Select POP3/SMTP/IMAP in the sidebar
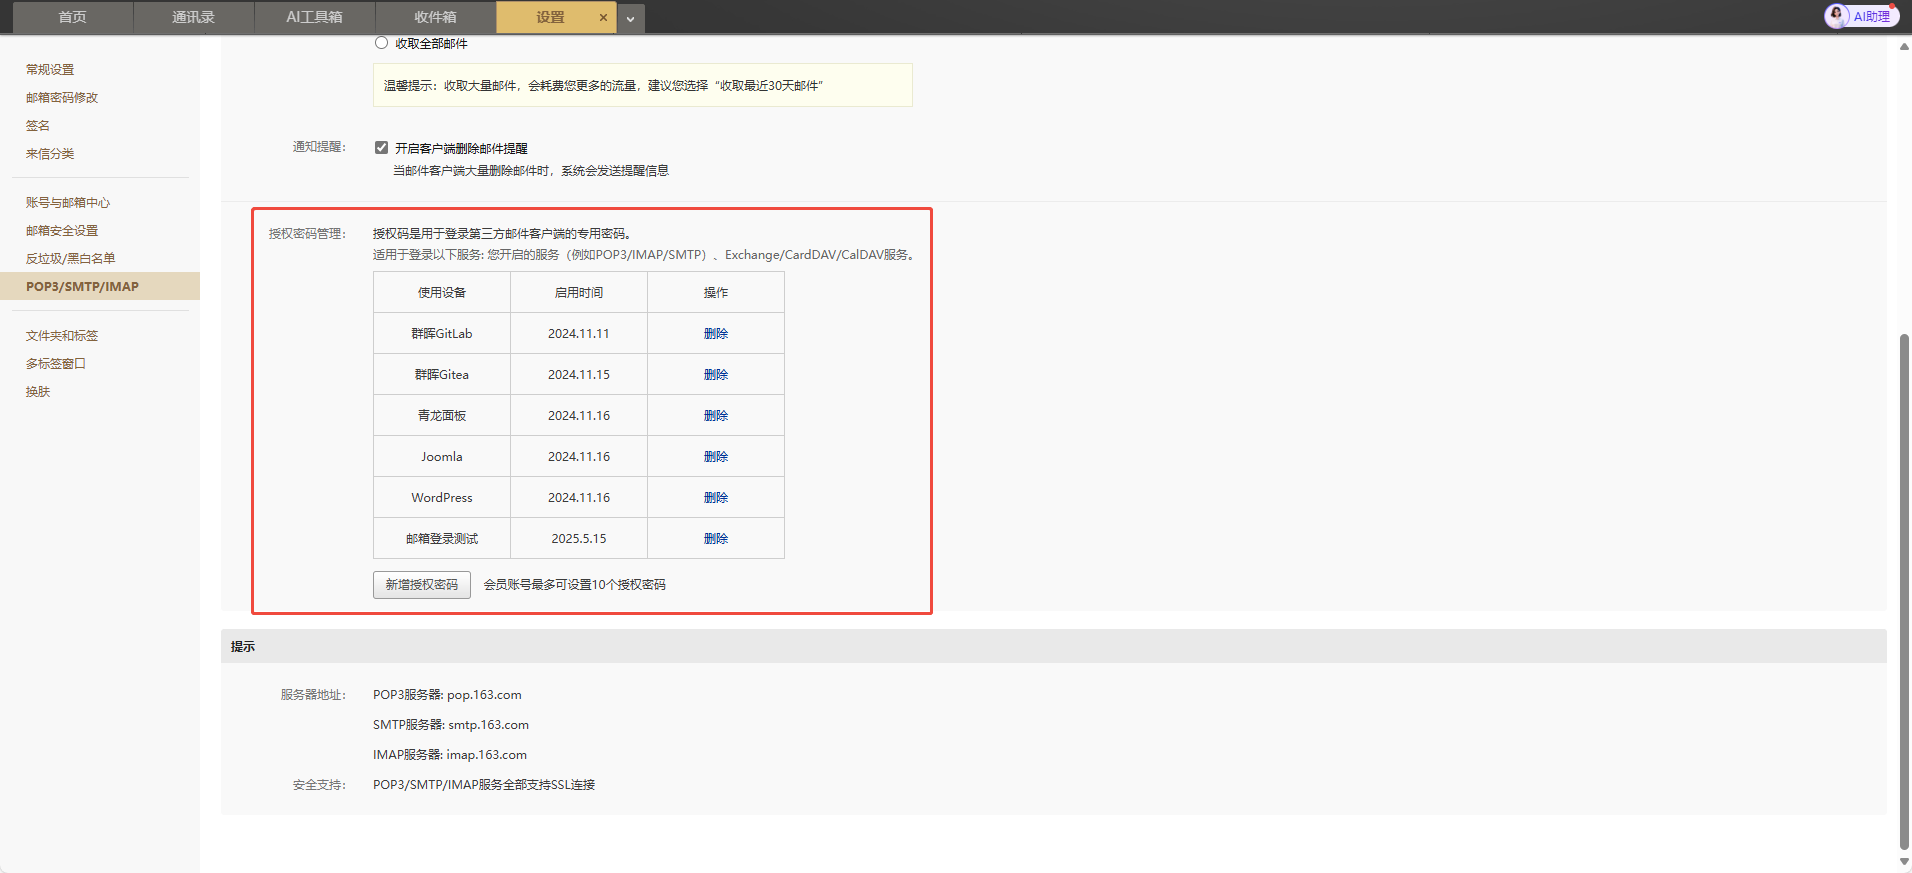Screen dimensions: 1912x873 point(100,286)
